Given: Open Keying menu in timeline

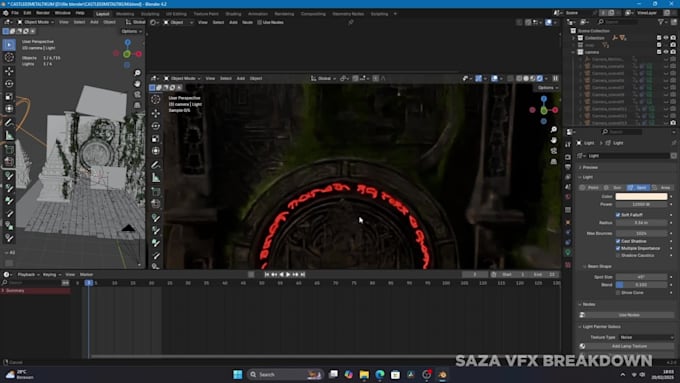Looking at the screenshot, I should pos(51,275).
